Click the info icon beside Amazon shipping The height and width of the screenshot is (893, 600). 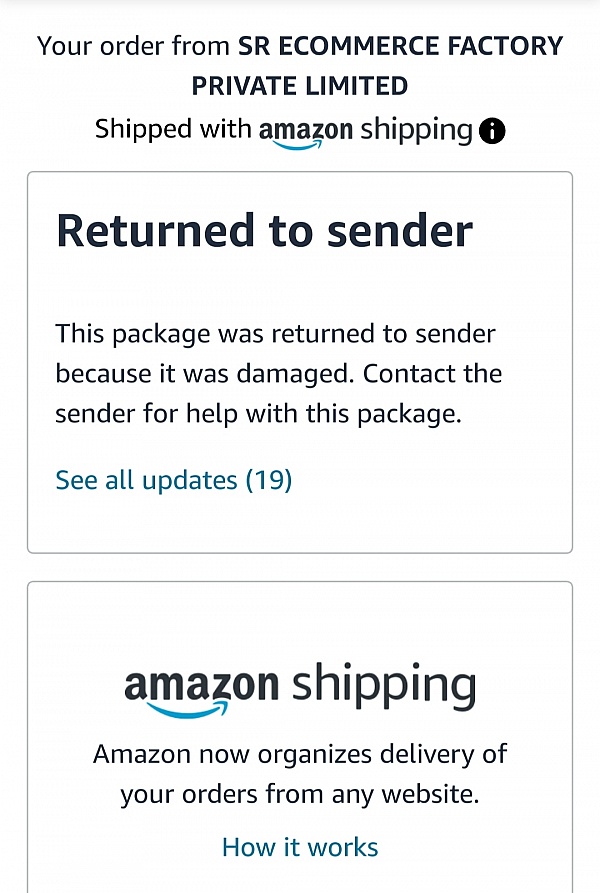[492, 131]
